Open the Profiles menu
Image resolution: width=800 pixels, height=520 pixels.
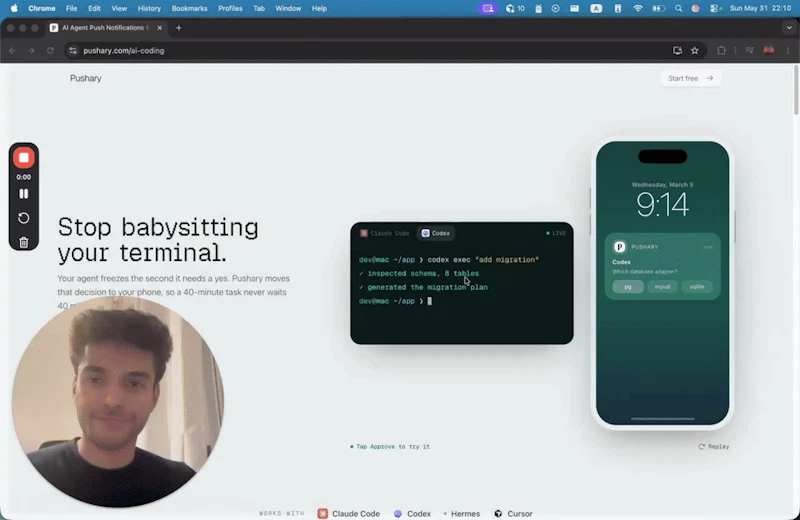click(x=230, y=8)
